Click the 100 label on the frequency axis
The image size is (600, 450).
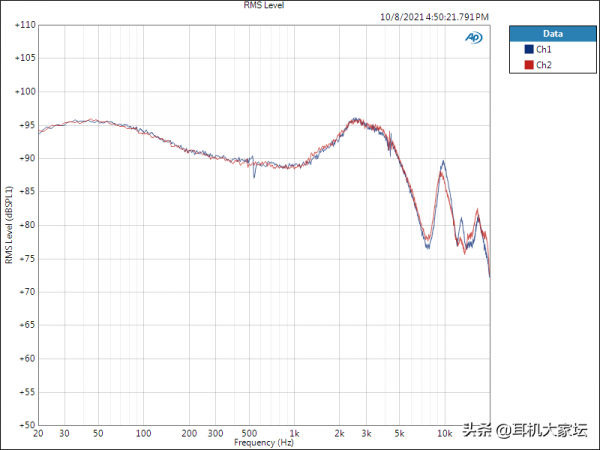pos(143,434)
